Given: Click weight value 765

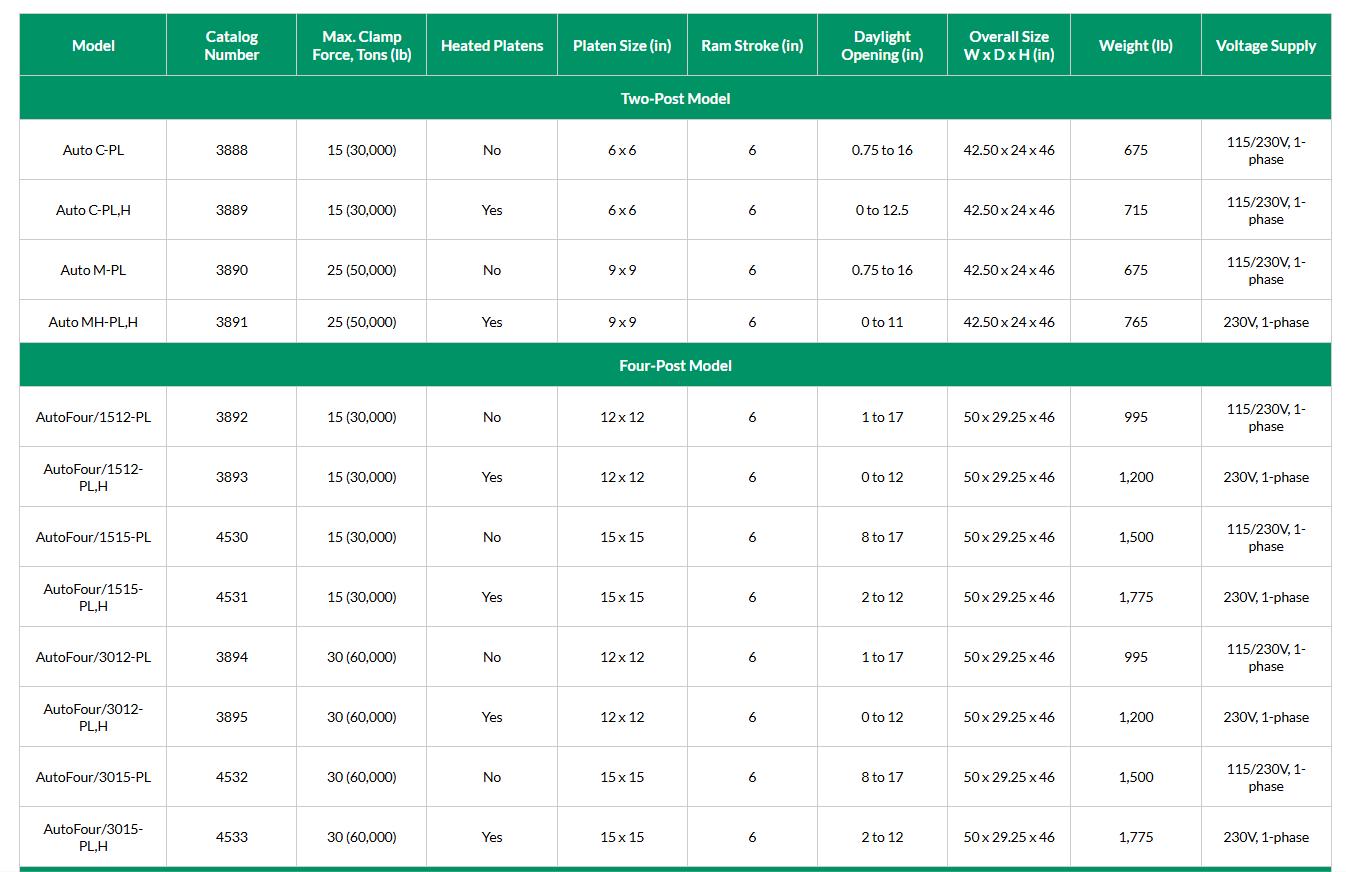Looking at the screenshot, I should point(1136,322).
